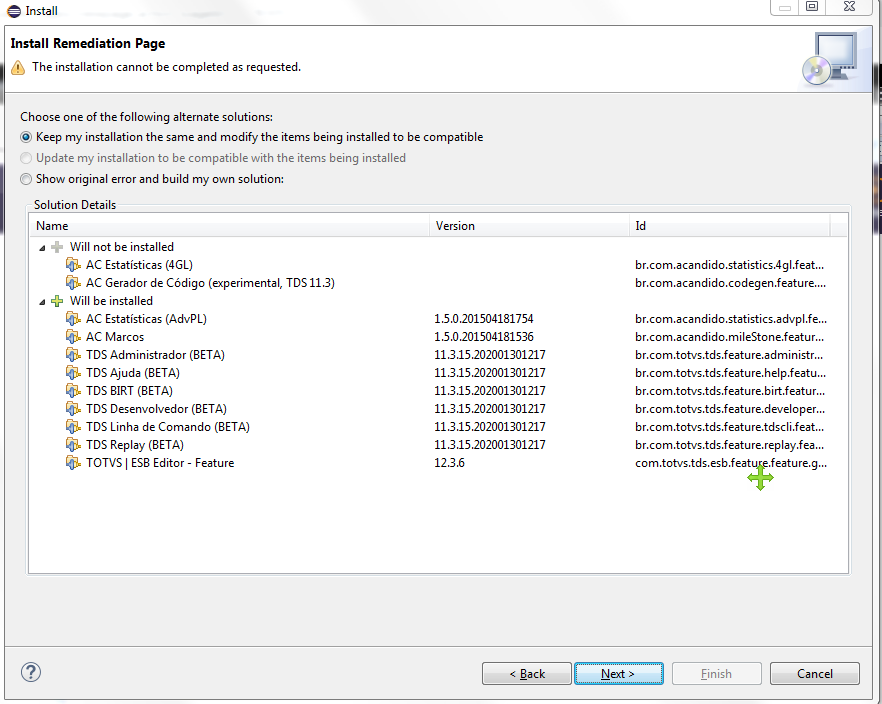The image size is (882, 704).
Task: Click id br.com.totvs.tds.feature.administr...
Action: point(729,355)
